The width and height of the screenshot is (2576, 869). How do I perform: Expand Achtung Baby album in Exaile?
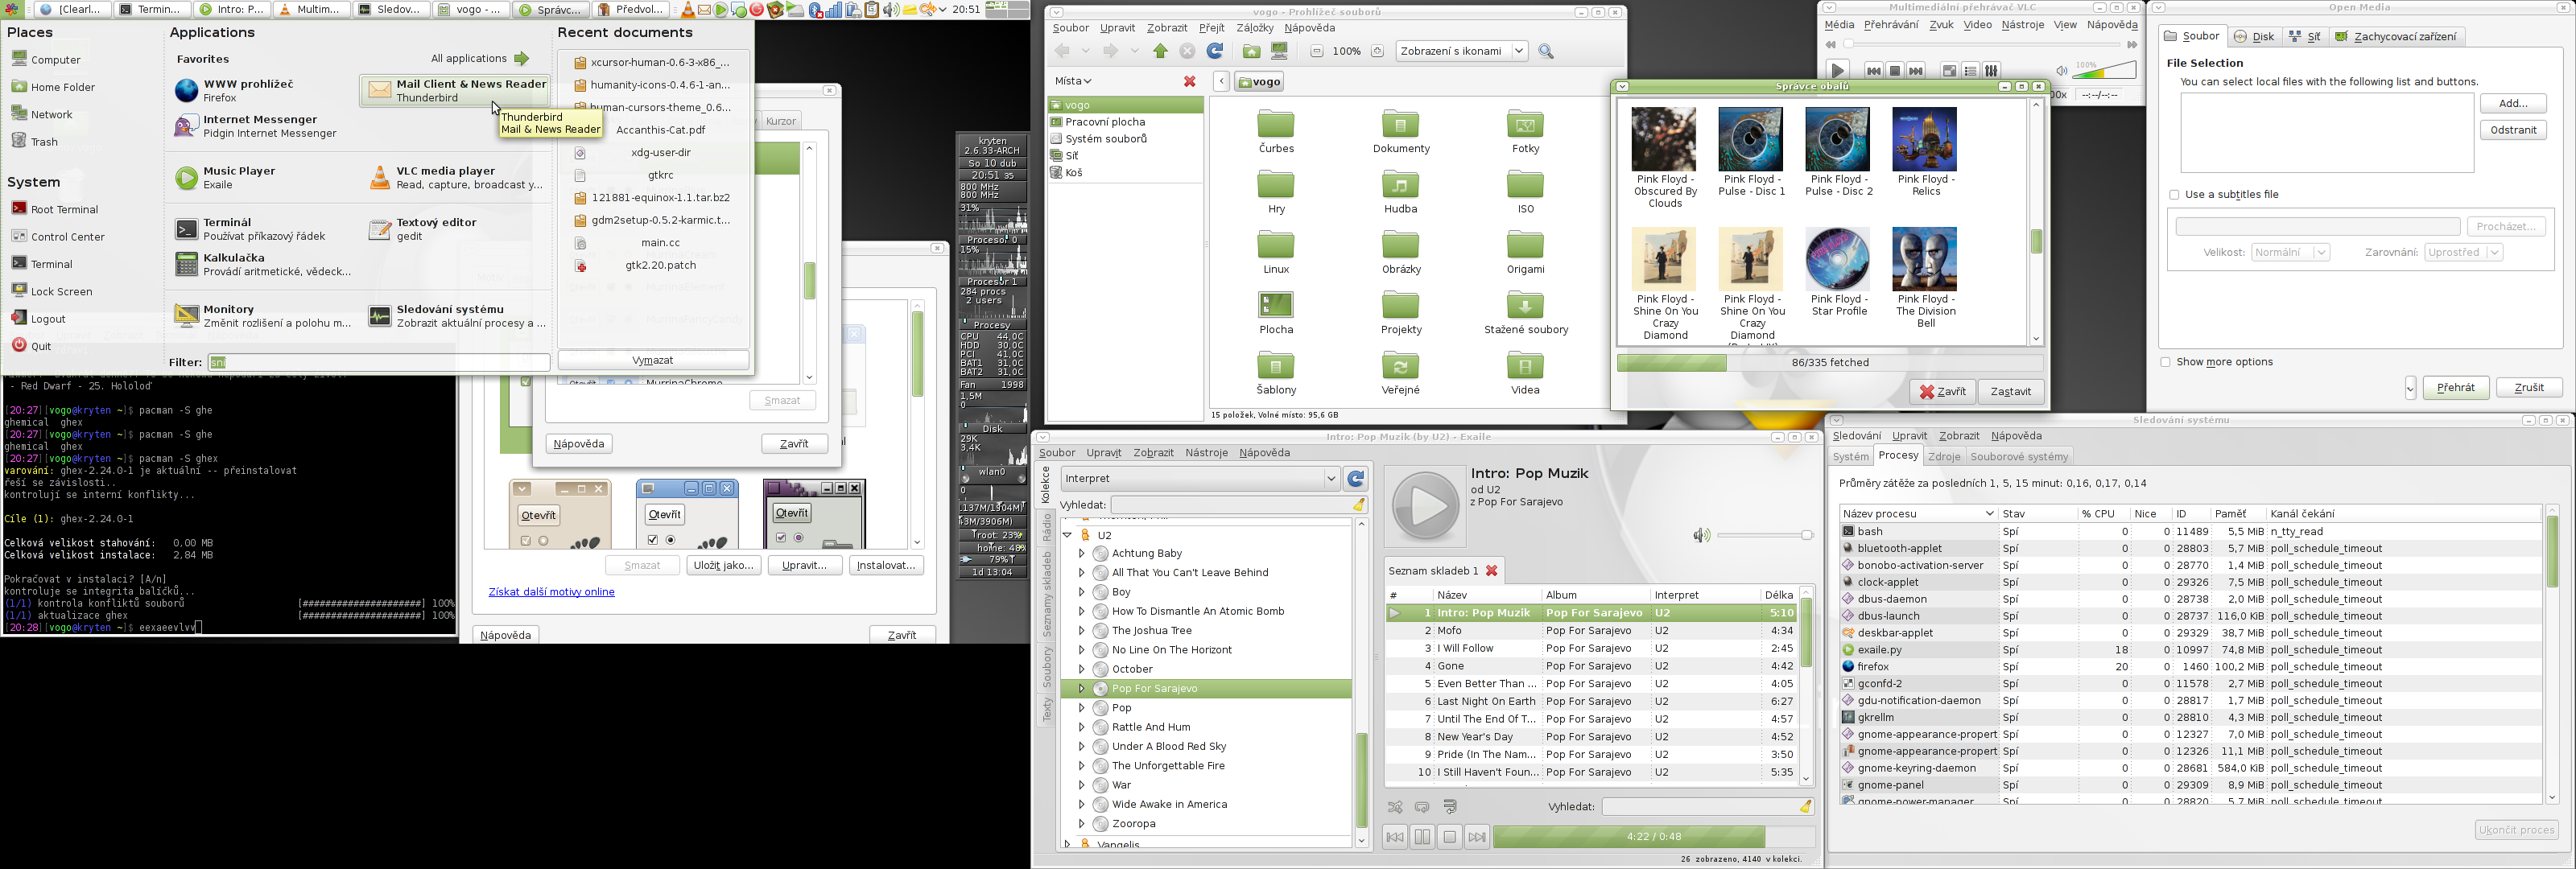click(x=1081, y=553)
